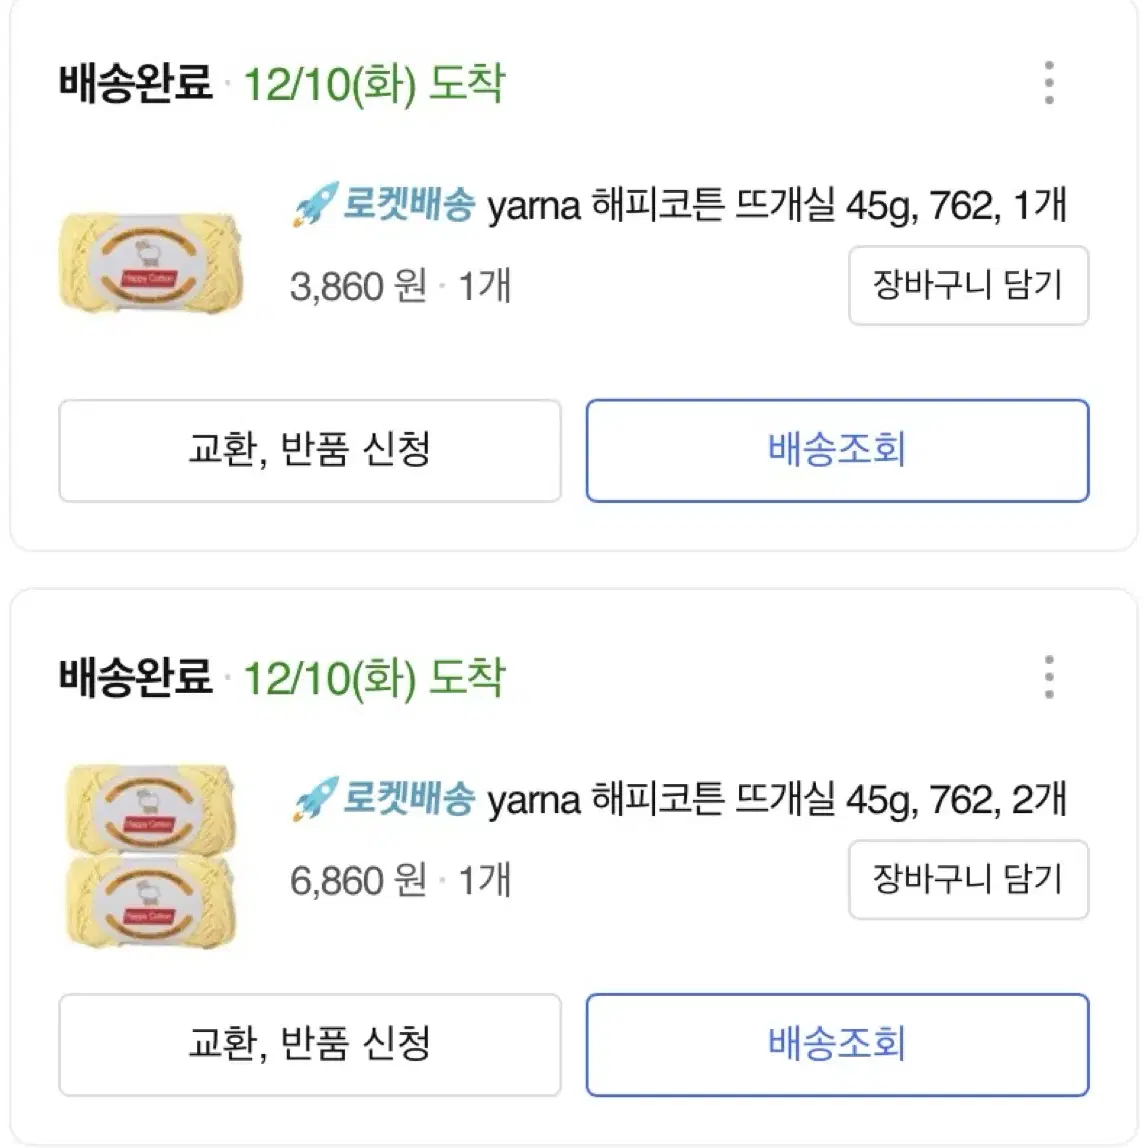Select the second 배송완료 12/10(화) 도착 status header

[282, 678]
